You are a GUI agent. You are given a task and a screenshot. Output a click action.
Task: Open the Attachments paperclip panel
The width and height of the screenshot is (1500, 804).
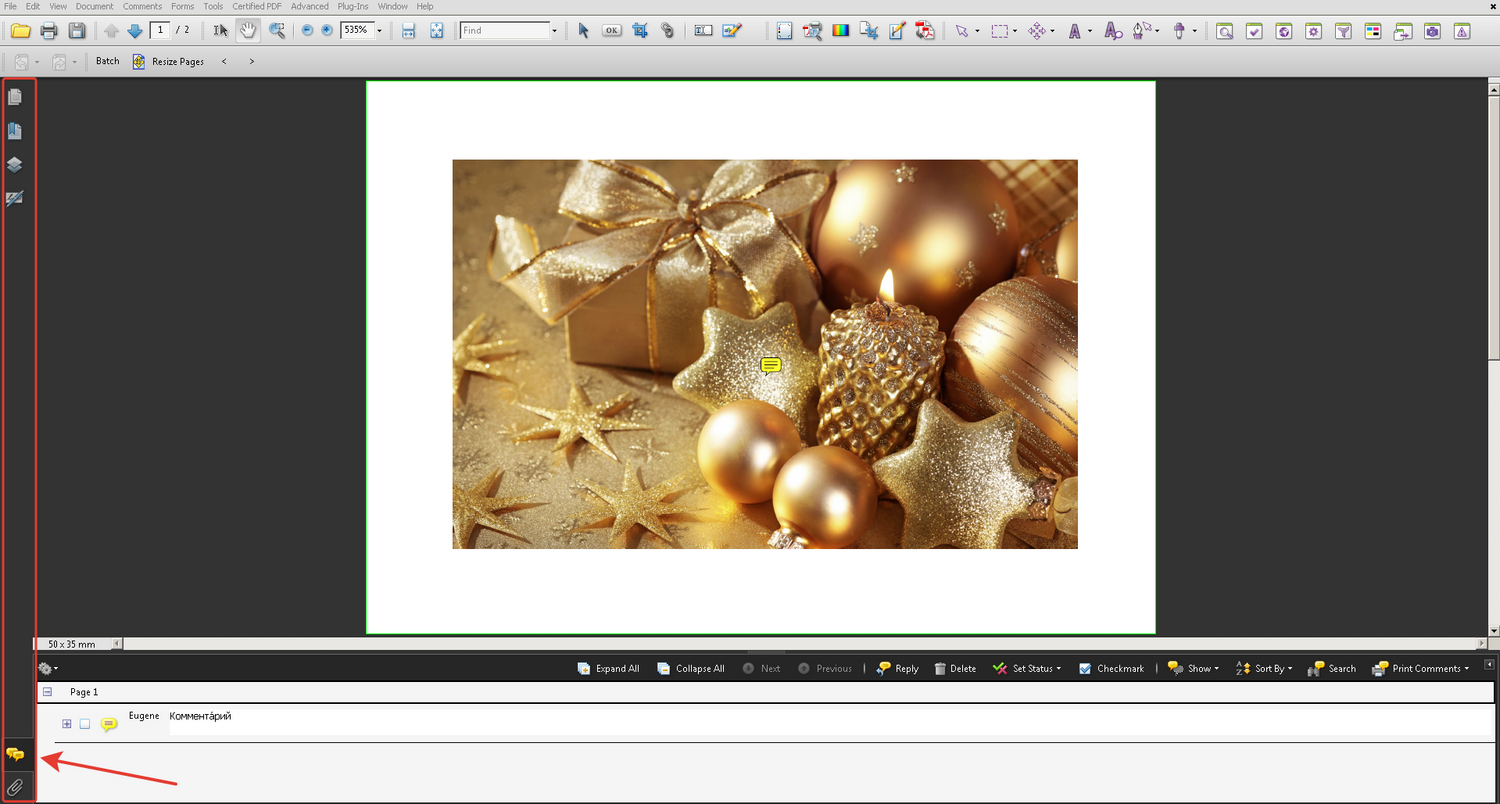click(x=15, y=787)
